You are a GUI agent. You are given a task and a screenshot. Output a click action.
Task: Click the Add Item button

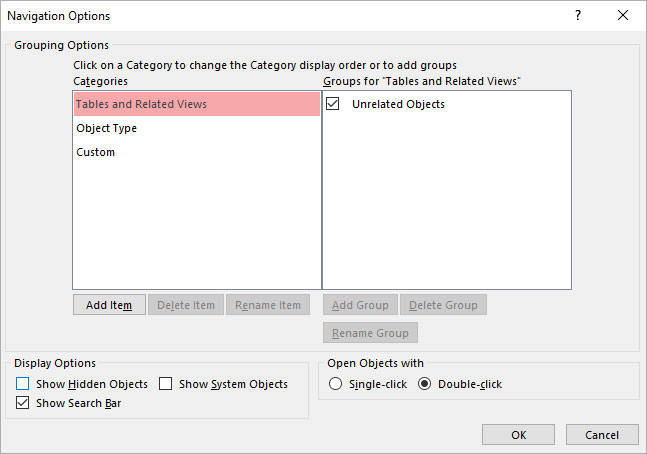point(109,305)
